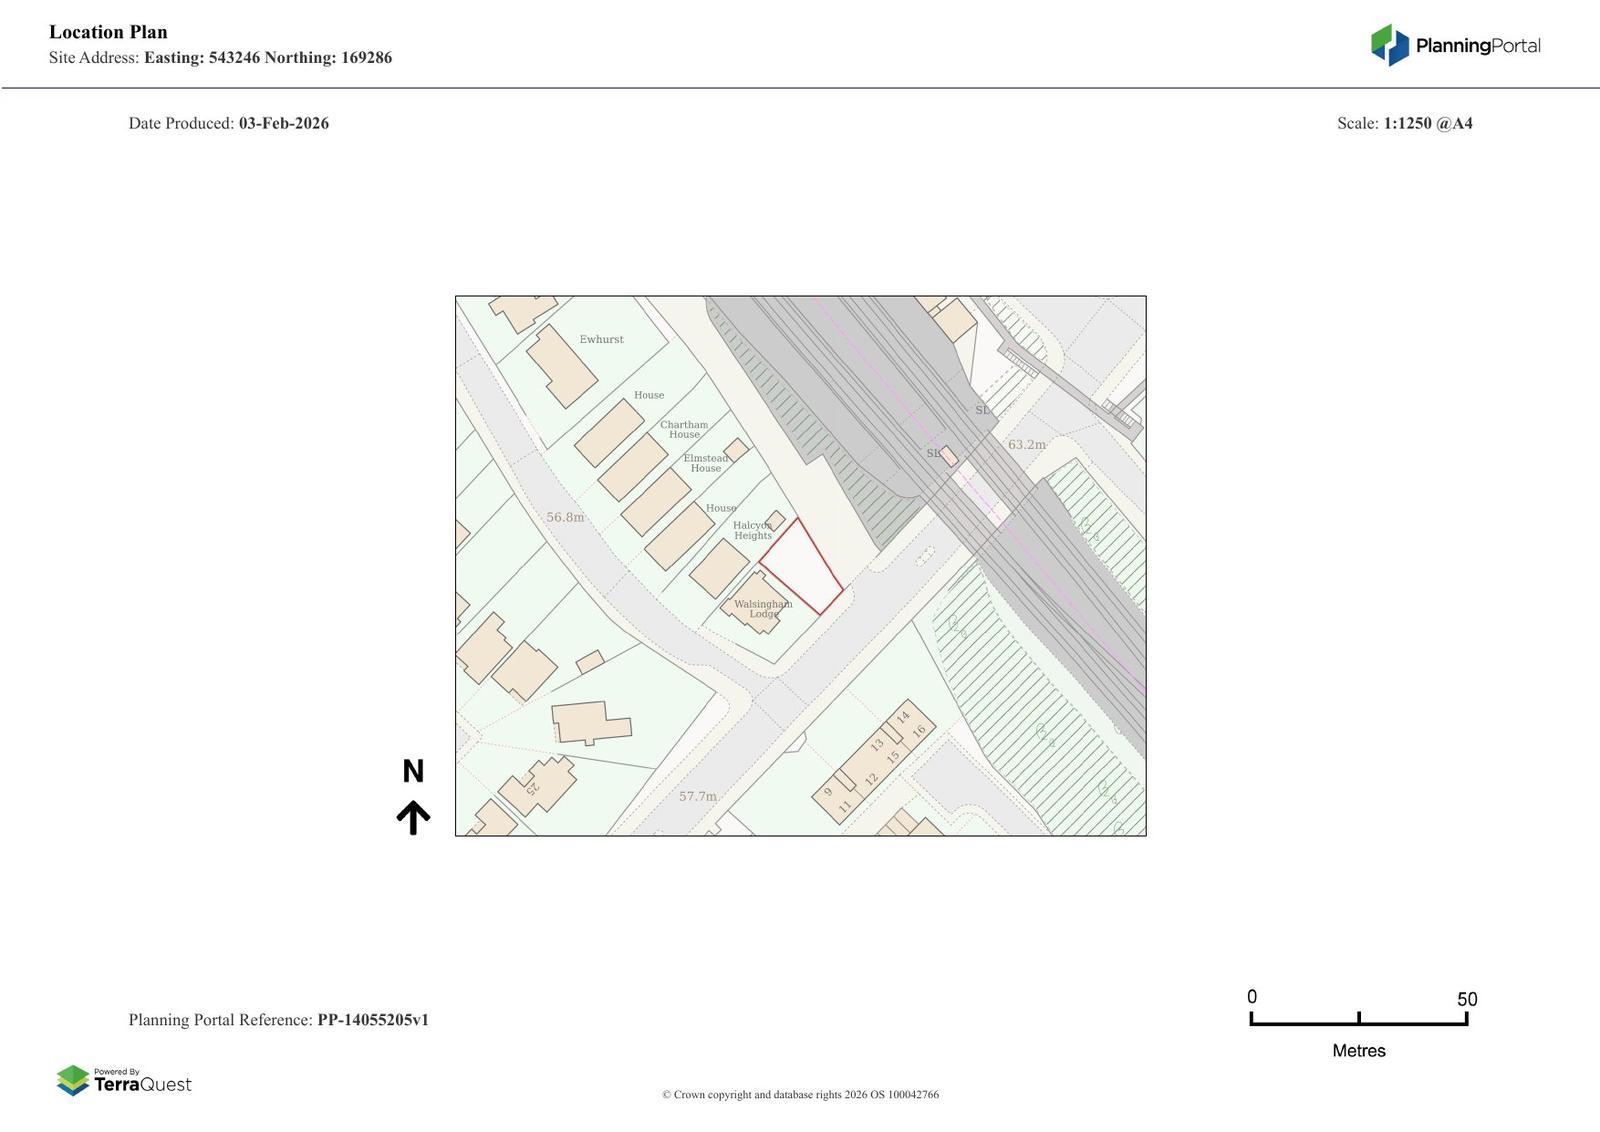Select the red outlined site boundary

(x=800, y=567)
